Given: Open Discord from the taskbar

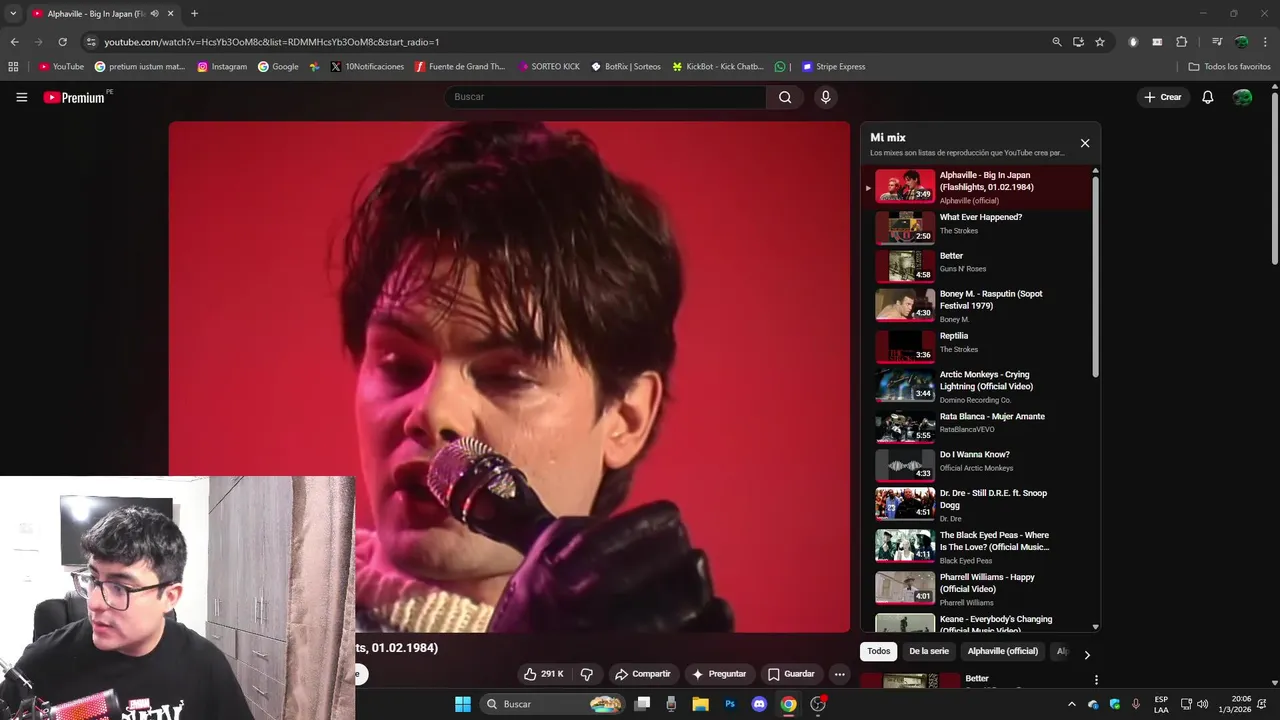Looking at the screenshot, I should point(759,704).
